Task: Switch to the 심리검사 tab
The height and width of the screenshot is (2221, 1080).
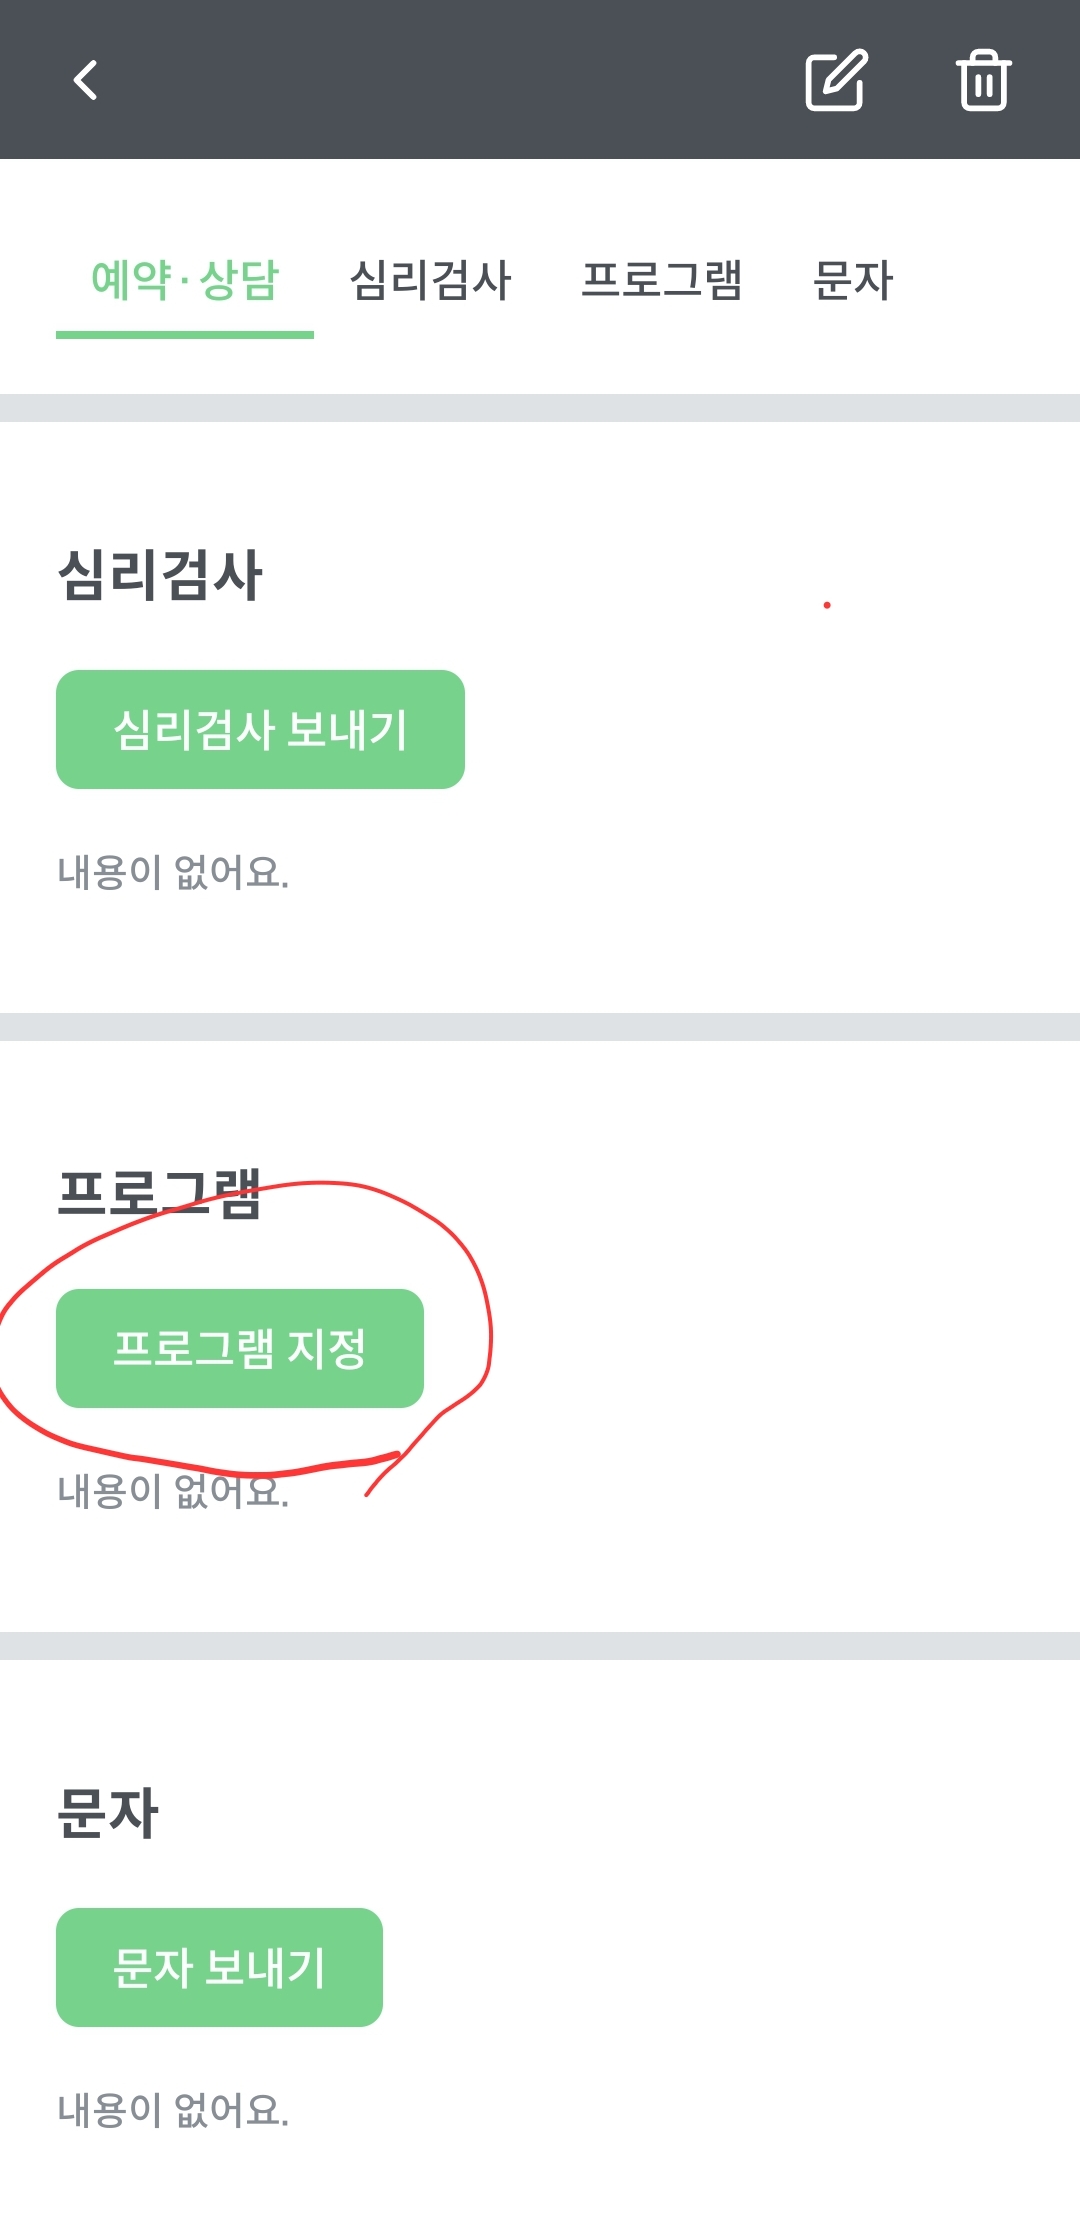Action: click(x=430, y=280)
